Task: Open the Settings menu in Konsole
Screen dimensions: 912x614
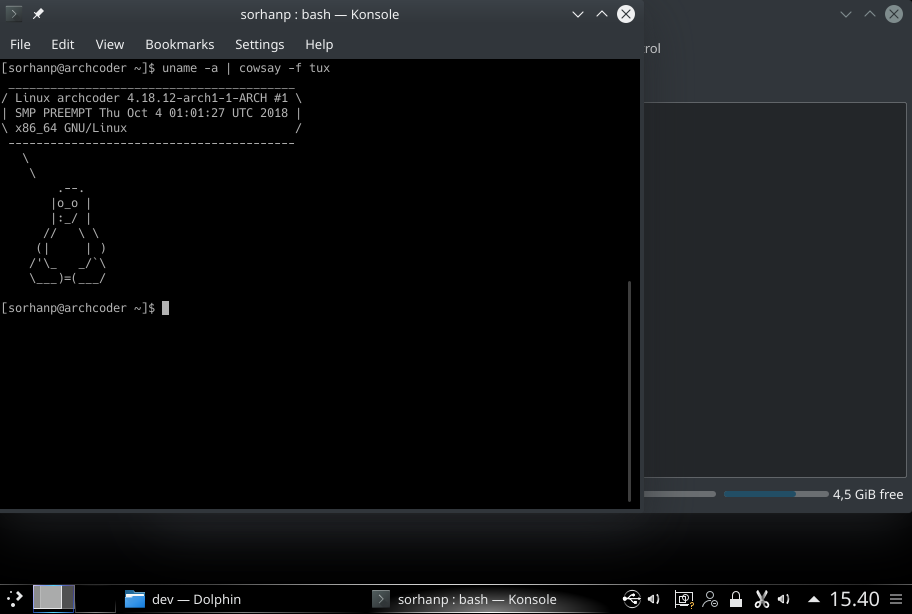Action: pos(259,44)
